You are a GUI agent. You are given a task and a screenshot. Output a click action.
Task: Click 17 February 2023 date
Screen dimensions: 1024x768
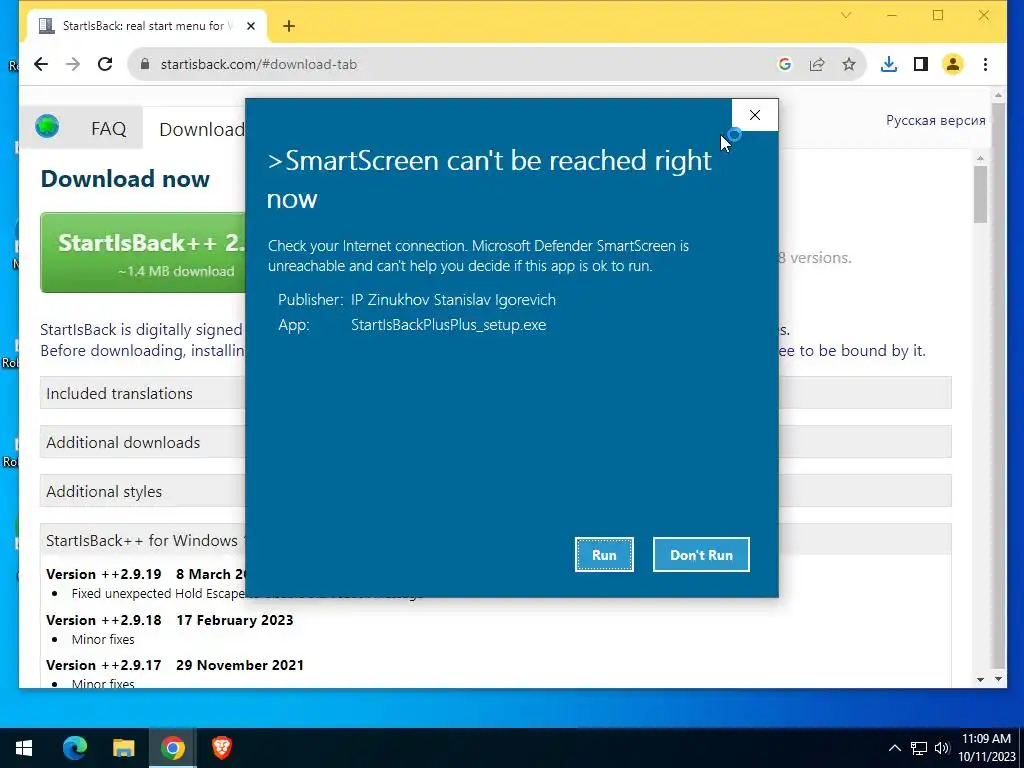[234, 620]
